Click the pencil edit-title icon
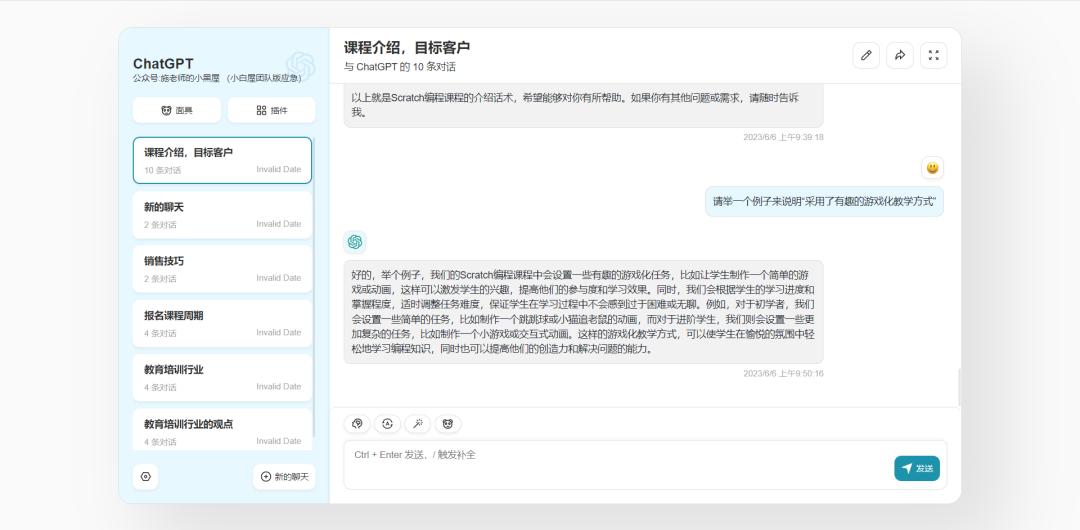Image resolution: width=1080 pixels, height=530 pixels. [x=866, y=55]
